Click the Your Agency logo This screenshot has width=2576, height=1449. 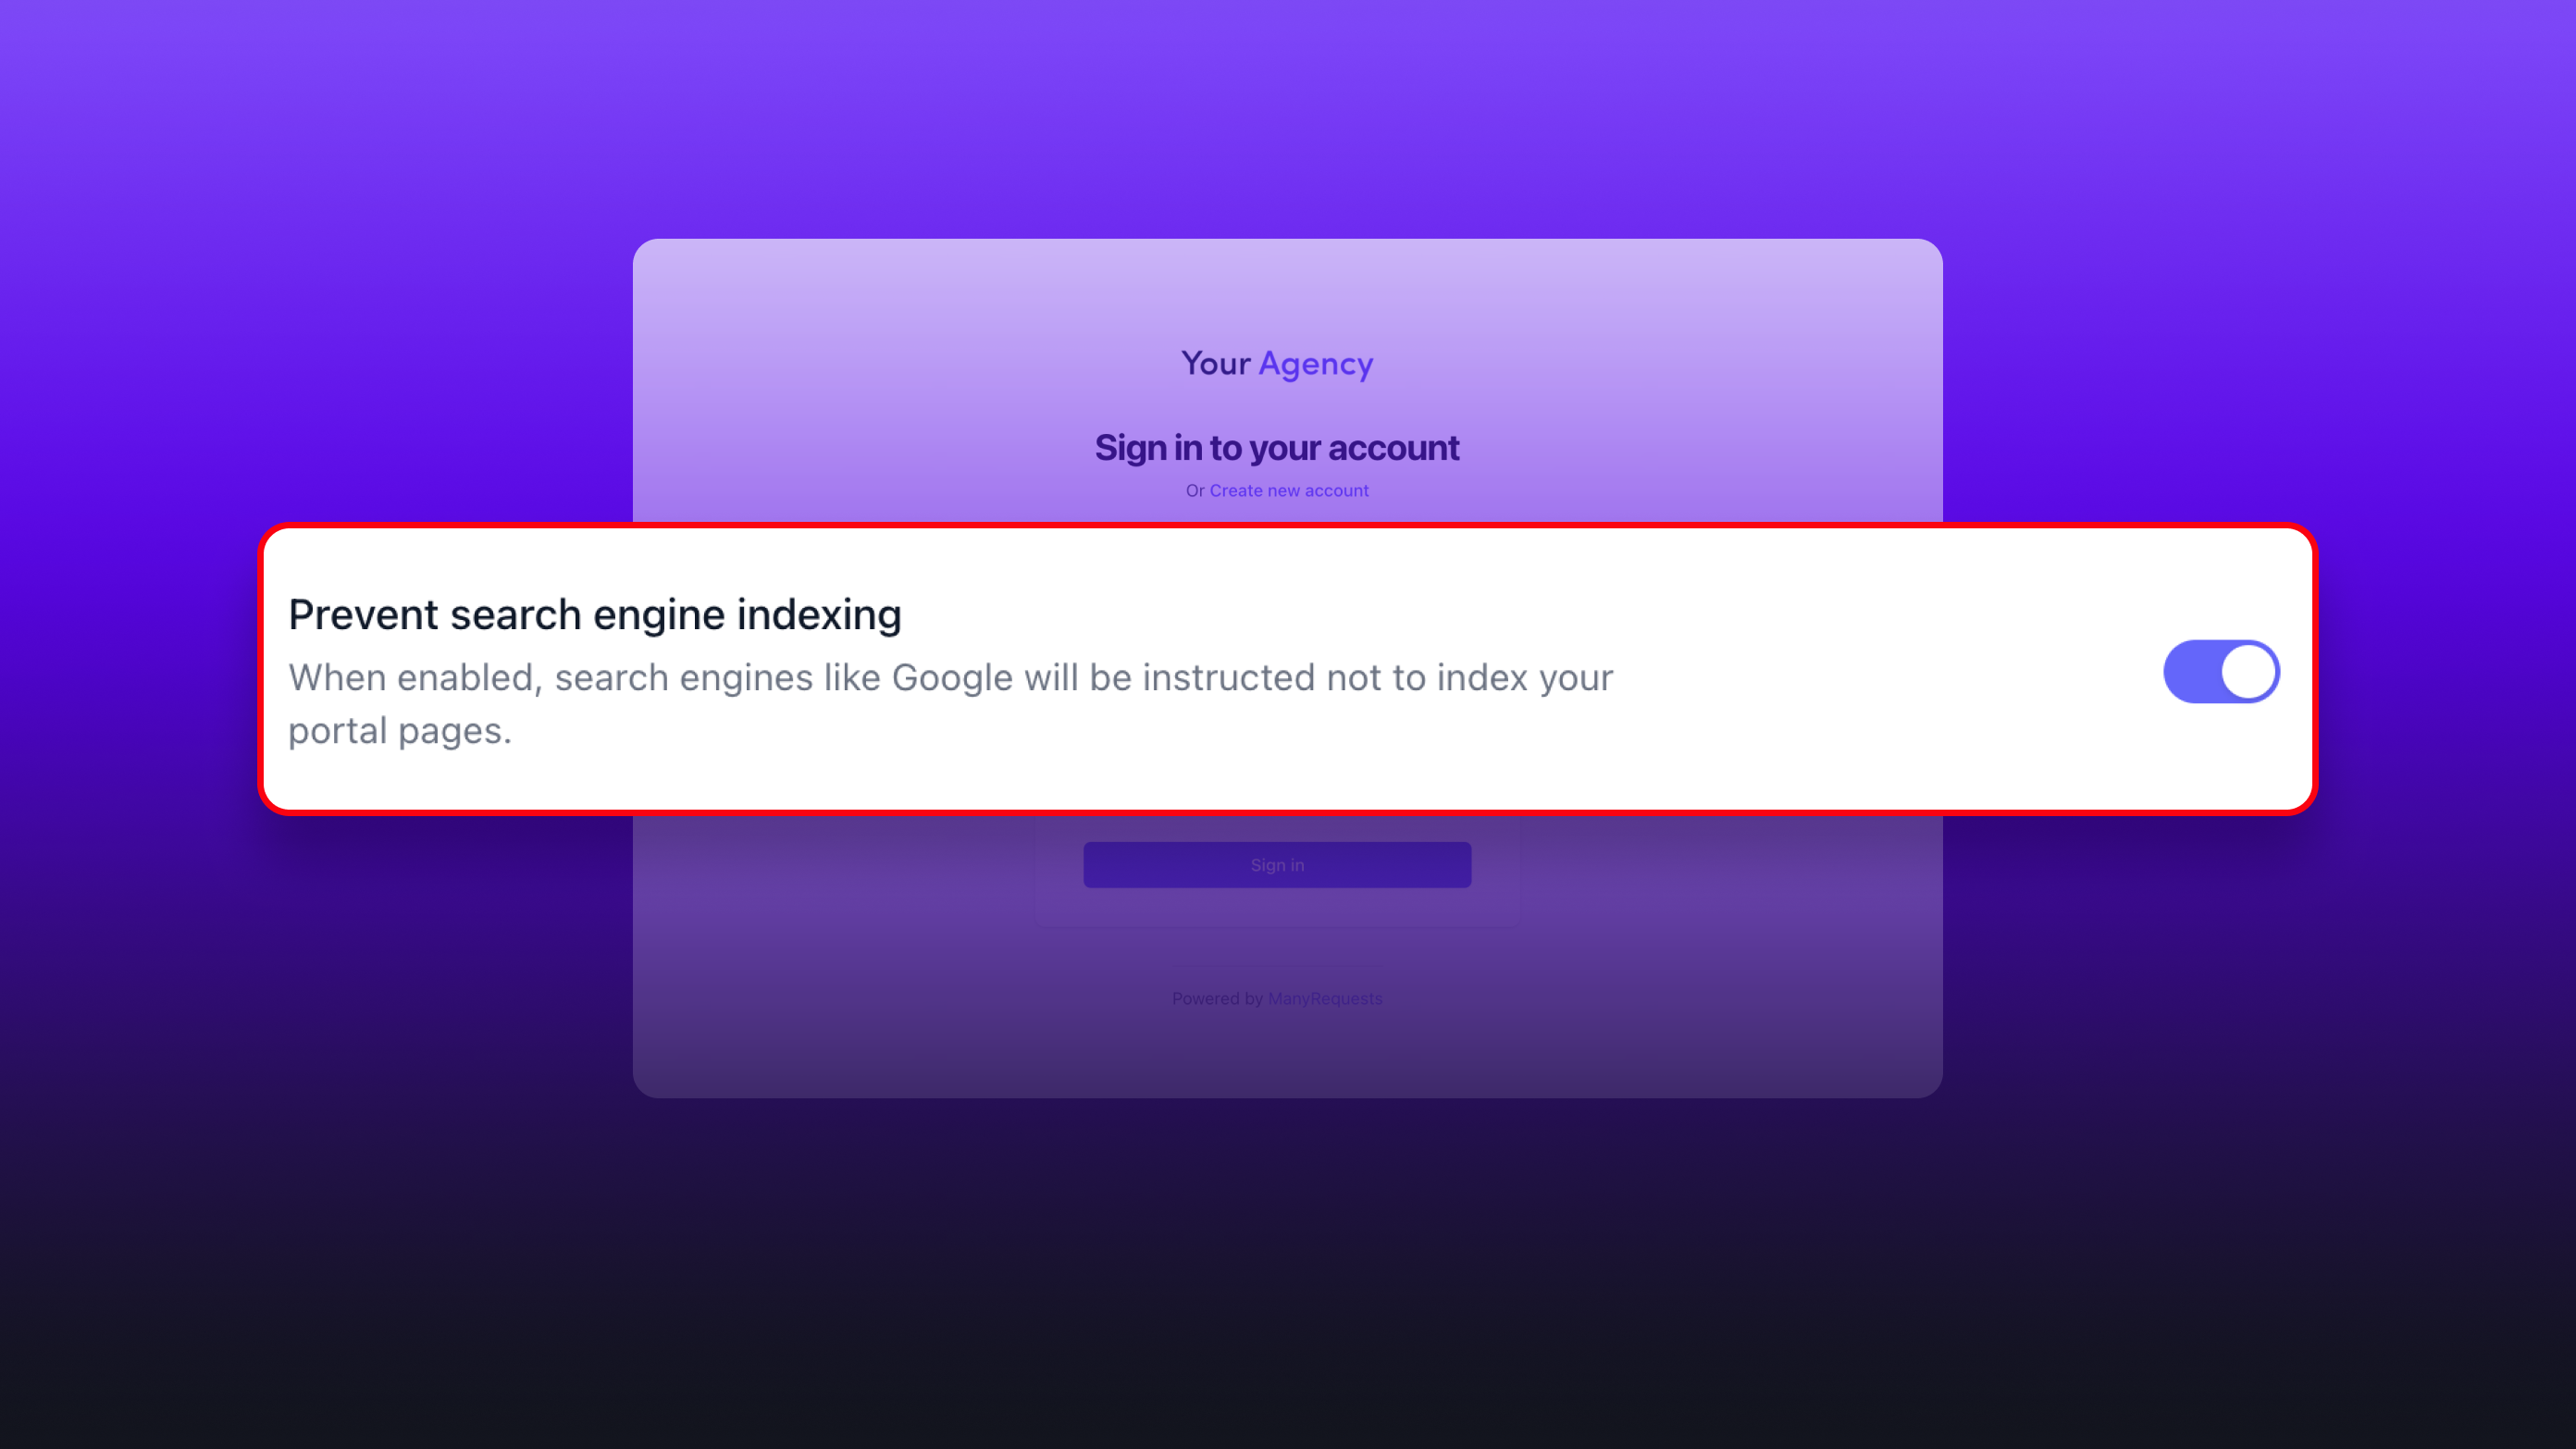[x=1277, y=364]
